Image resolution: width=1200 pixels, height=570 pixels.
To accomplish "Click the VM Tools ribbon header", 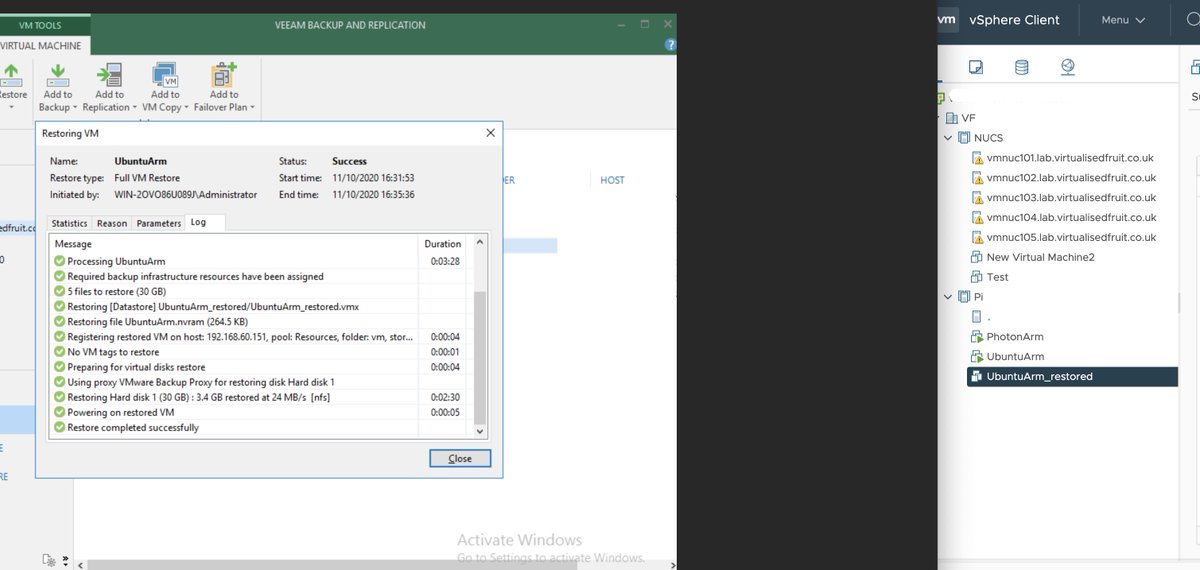I will tap(41, 25).
